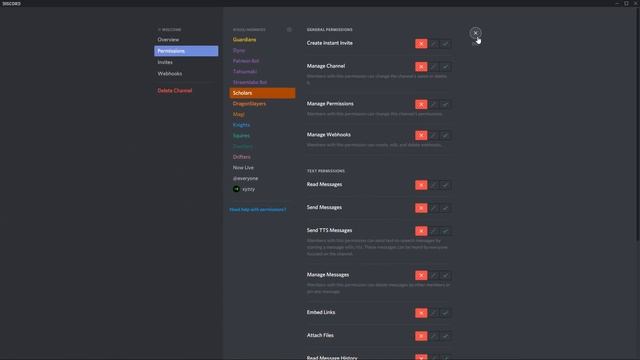The width and height of the screenshot is (640, 360).
Task: Allow Manage Permissions with the checkmark
Action: tap(445, 104)
